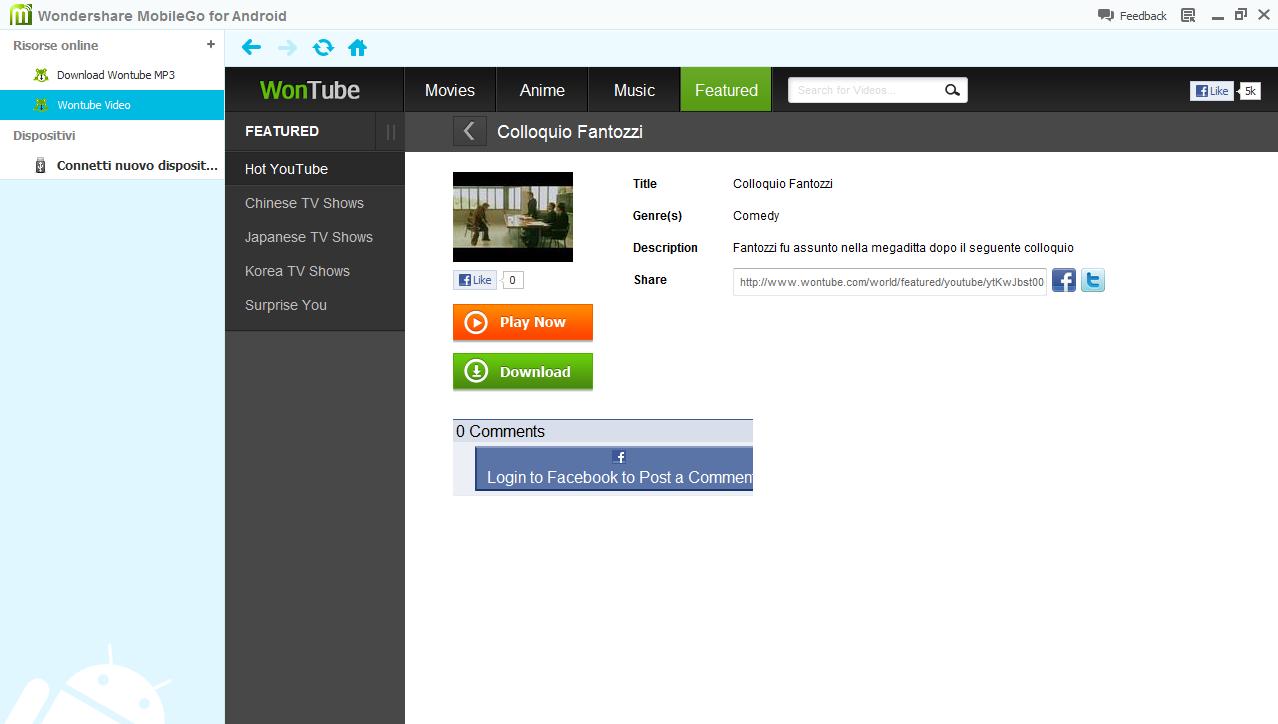Open the Music tab
Viewport: 1278px width, 724px height.
coord(634,90)
